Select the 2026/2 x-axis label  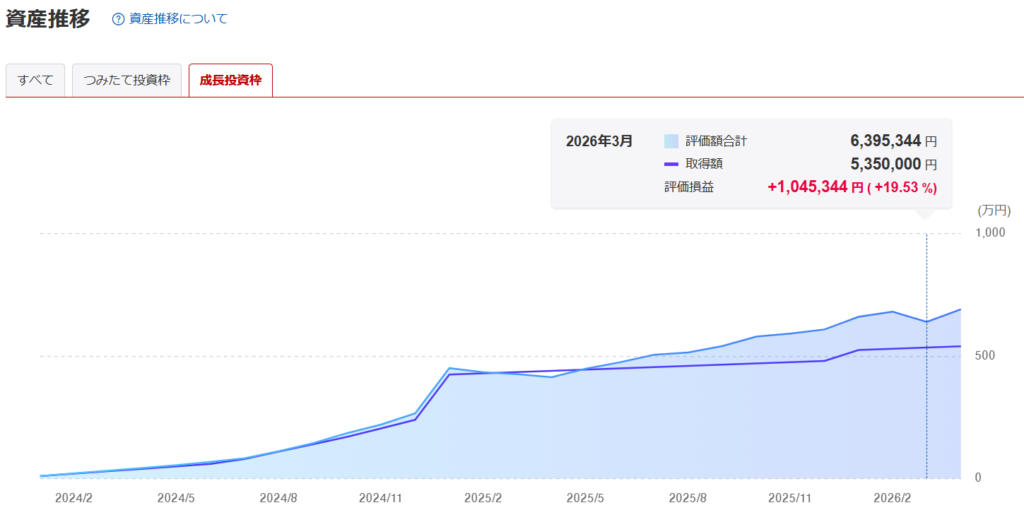click(893, 497)
